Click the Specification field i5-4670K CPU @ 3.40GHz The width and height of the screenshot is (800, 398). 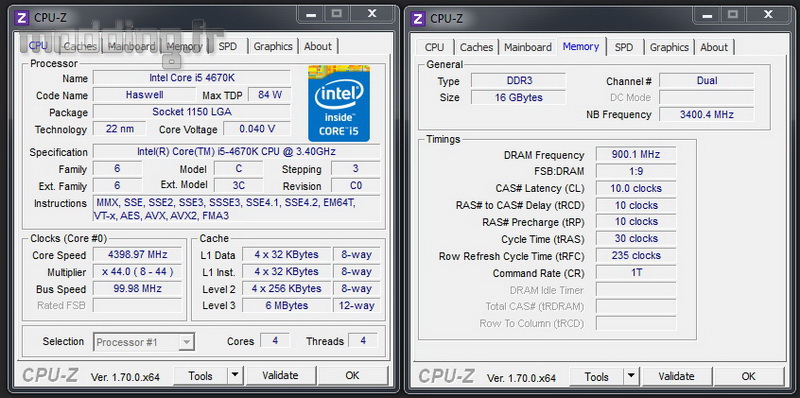pos(237,152)
